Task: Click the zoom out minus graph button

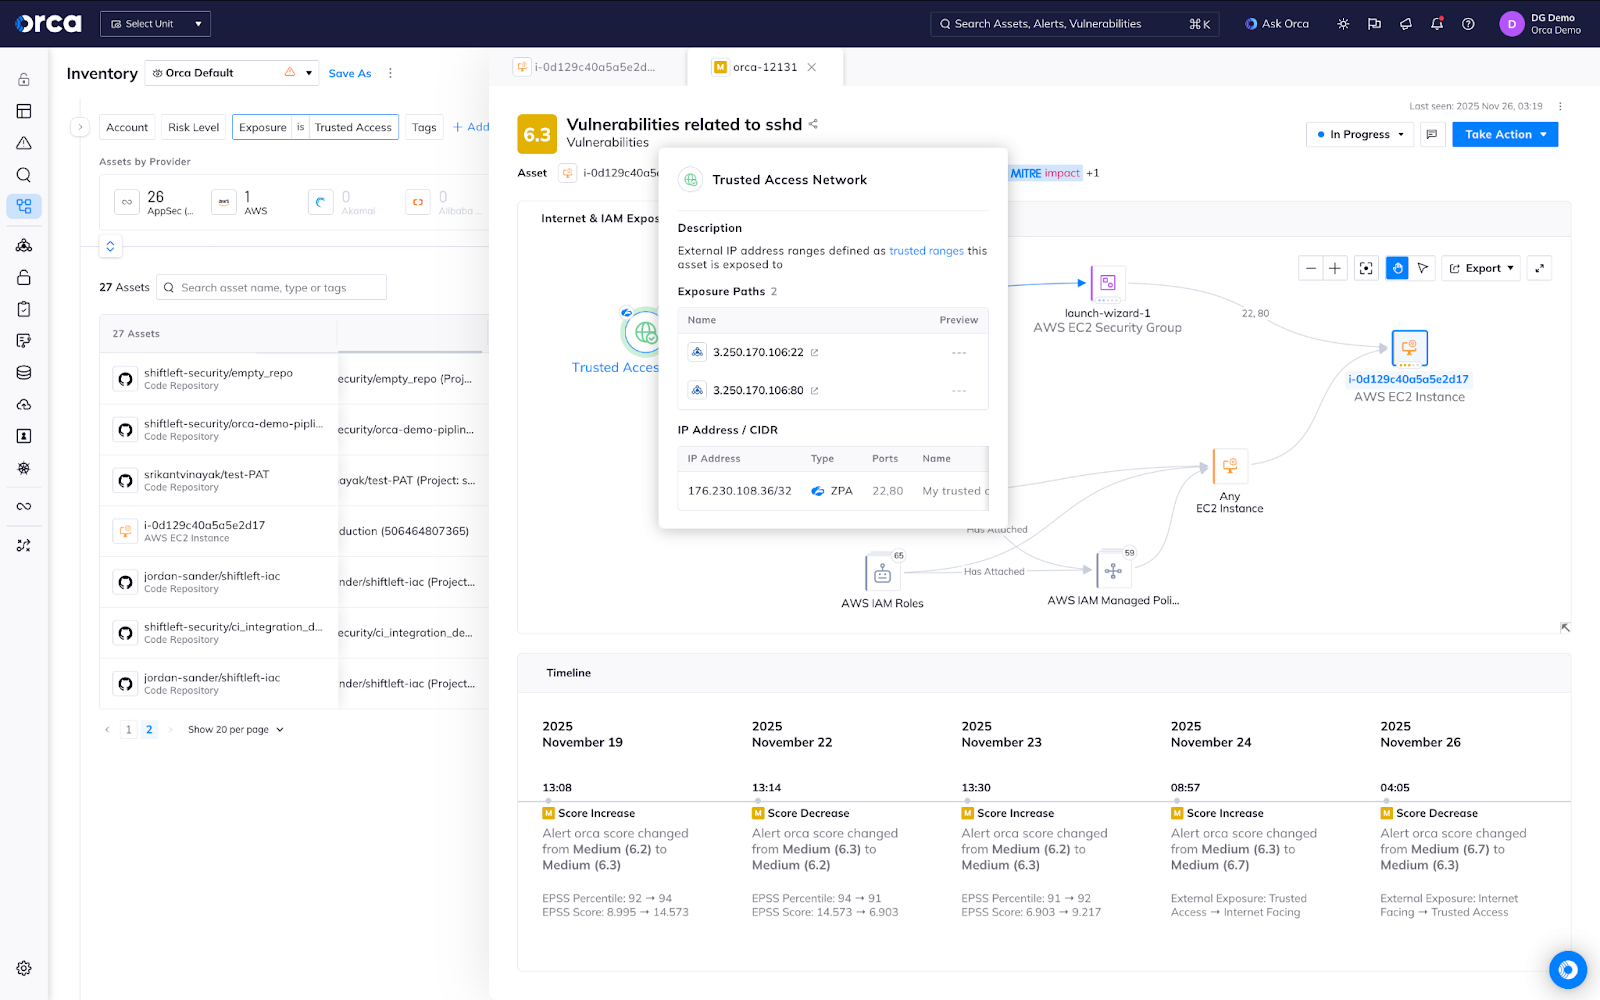Action: click(1310, 268)
